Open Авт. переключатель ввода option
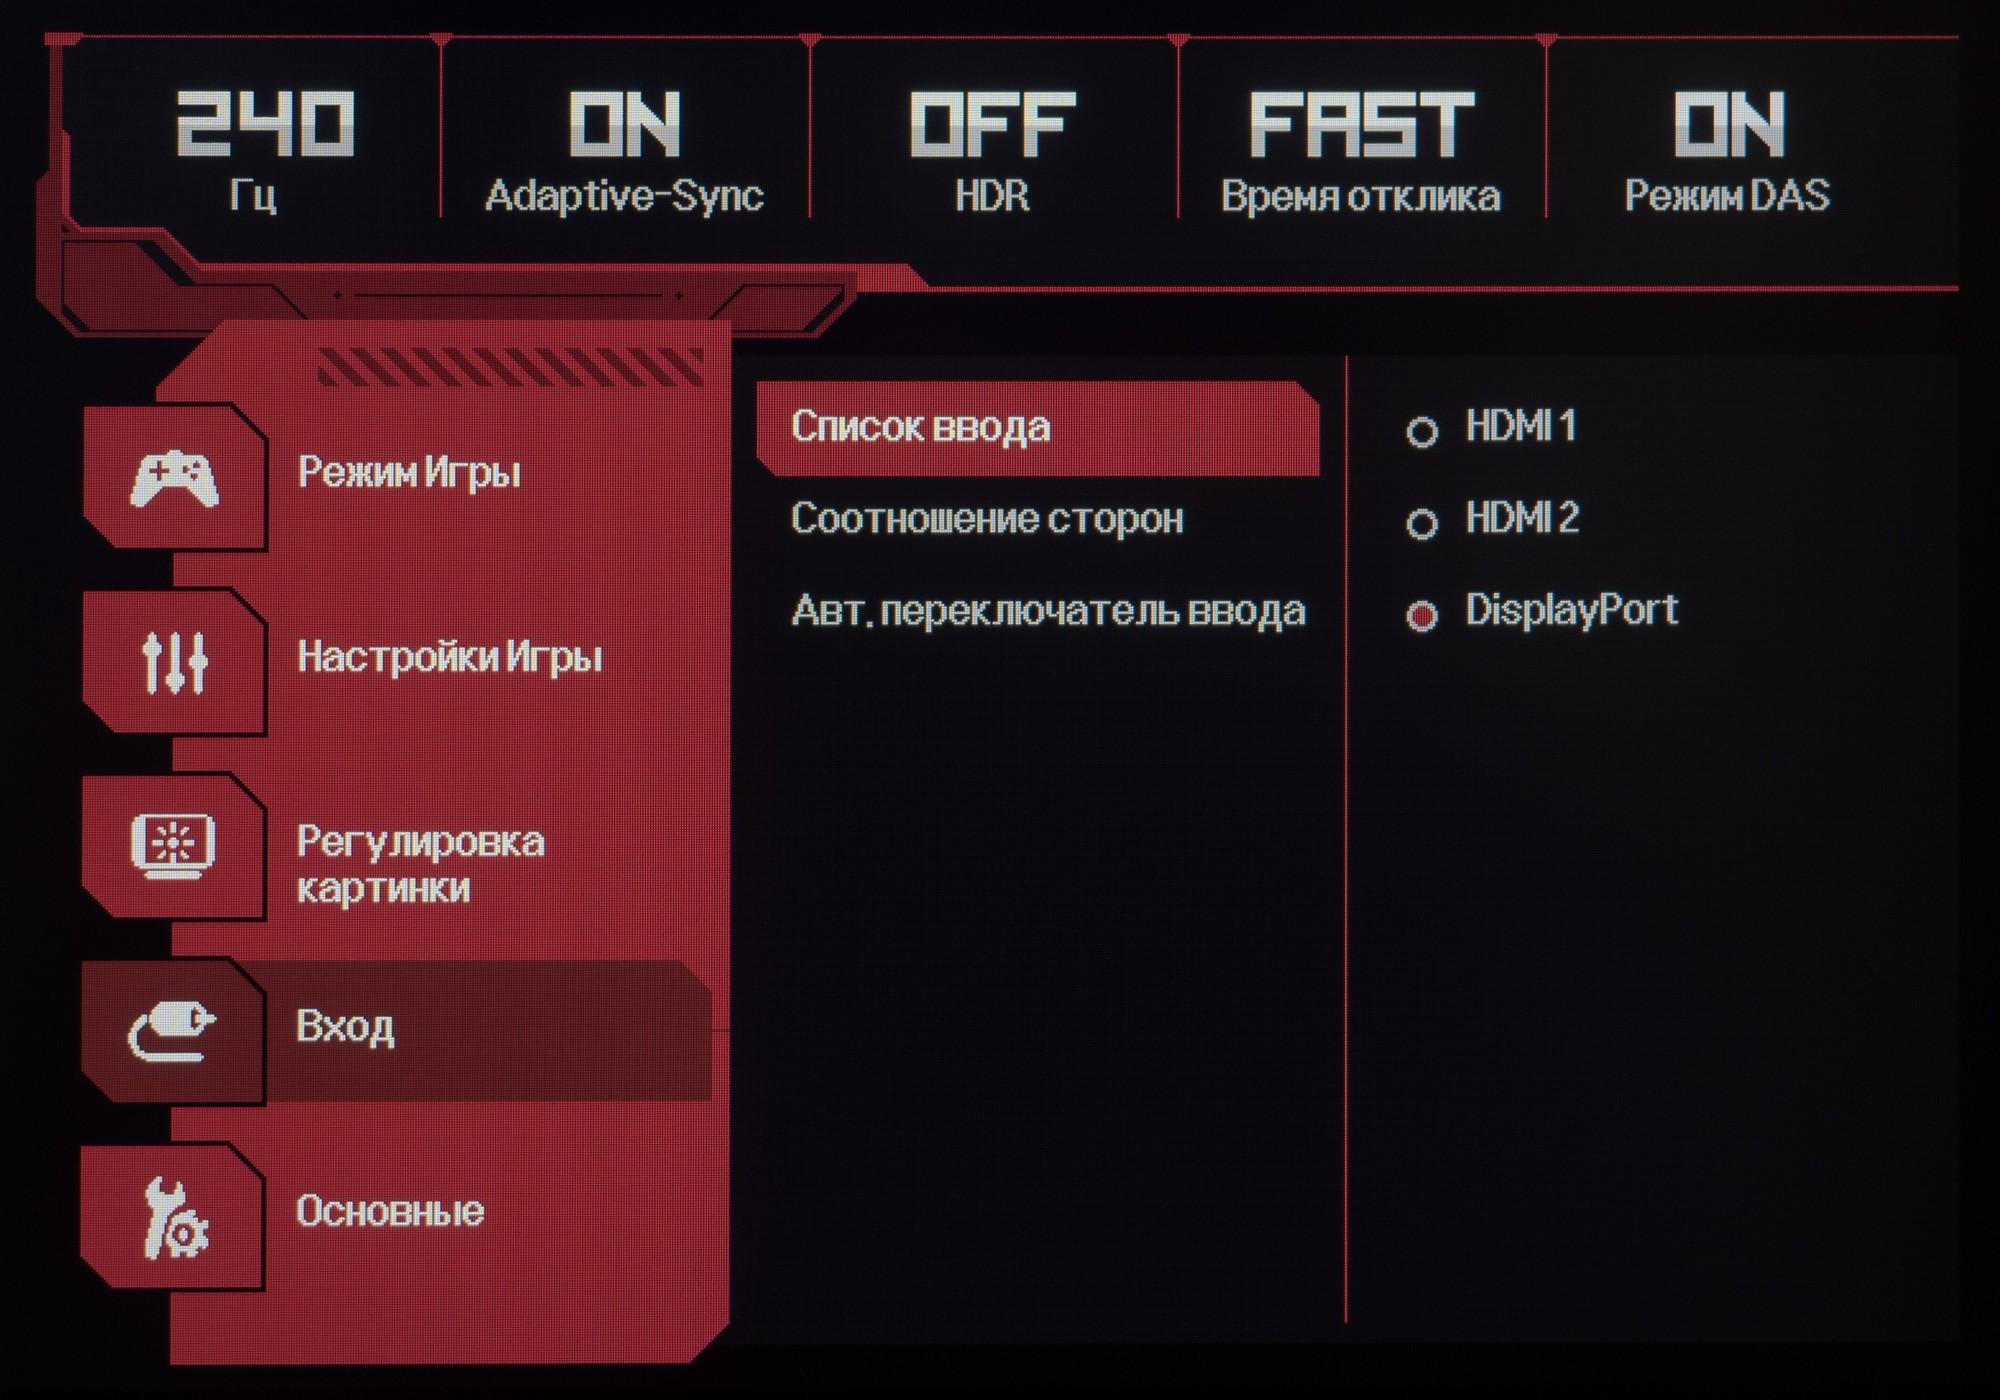The height and width of the screenshot is (1400, 2000). point(1048,610)
